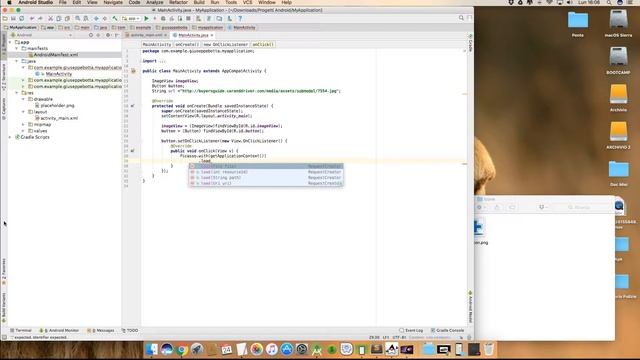This screenshot has height=360, width=640.
Task: Switch to the activity_main.xml editor tab
Action: point(146,36)
